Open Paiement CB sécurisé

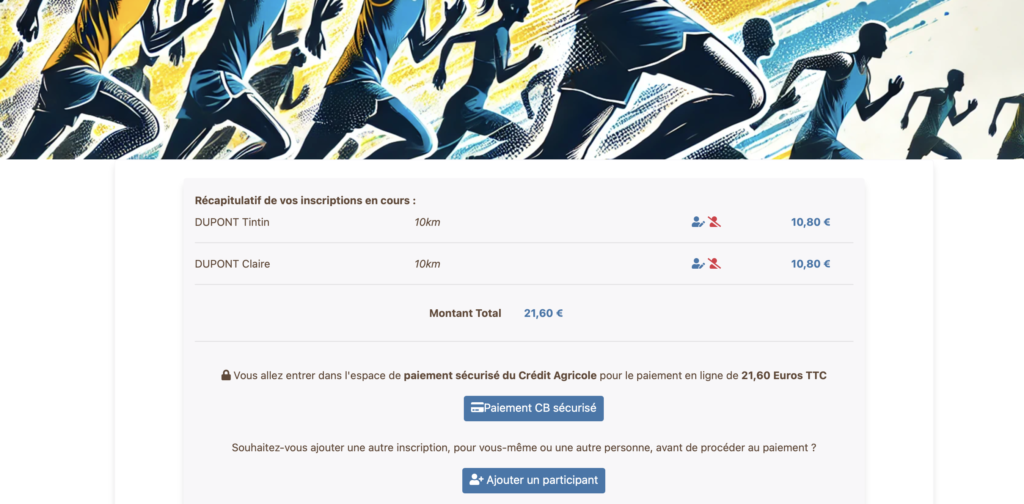[534, 408]
